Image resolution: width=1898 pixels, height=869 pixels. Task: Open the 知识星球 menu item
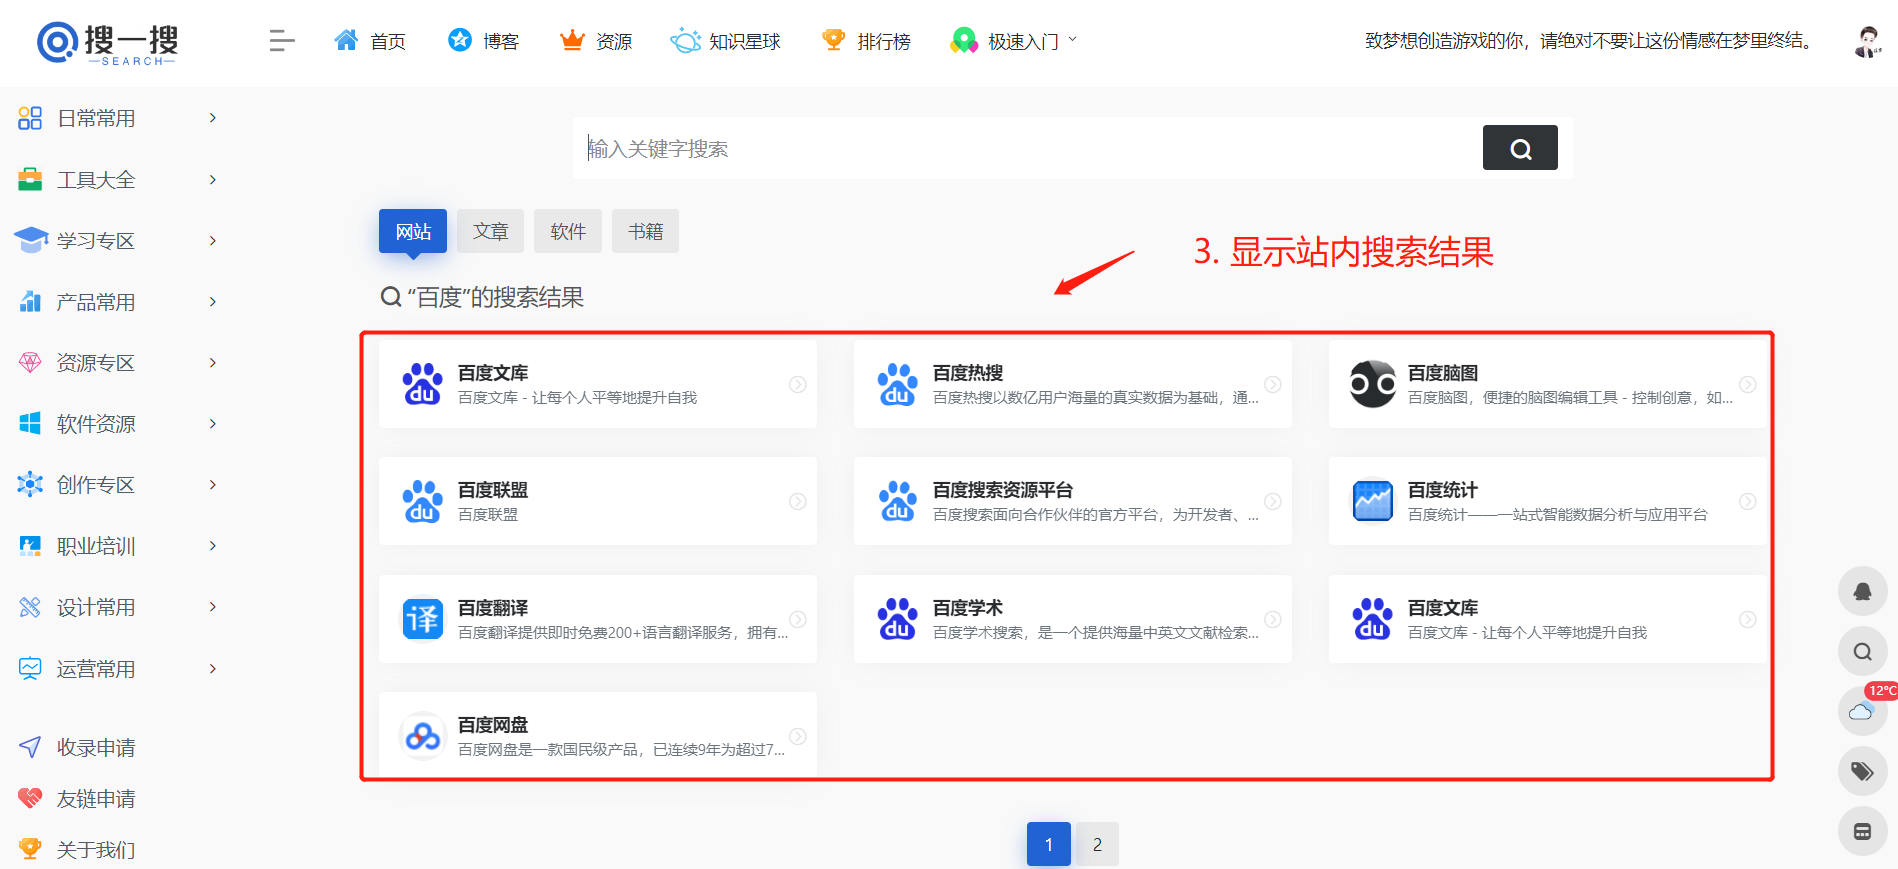pos(726,41)
